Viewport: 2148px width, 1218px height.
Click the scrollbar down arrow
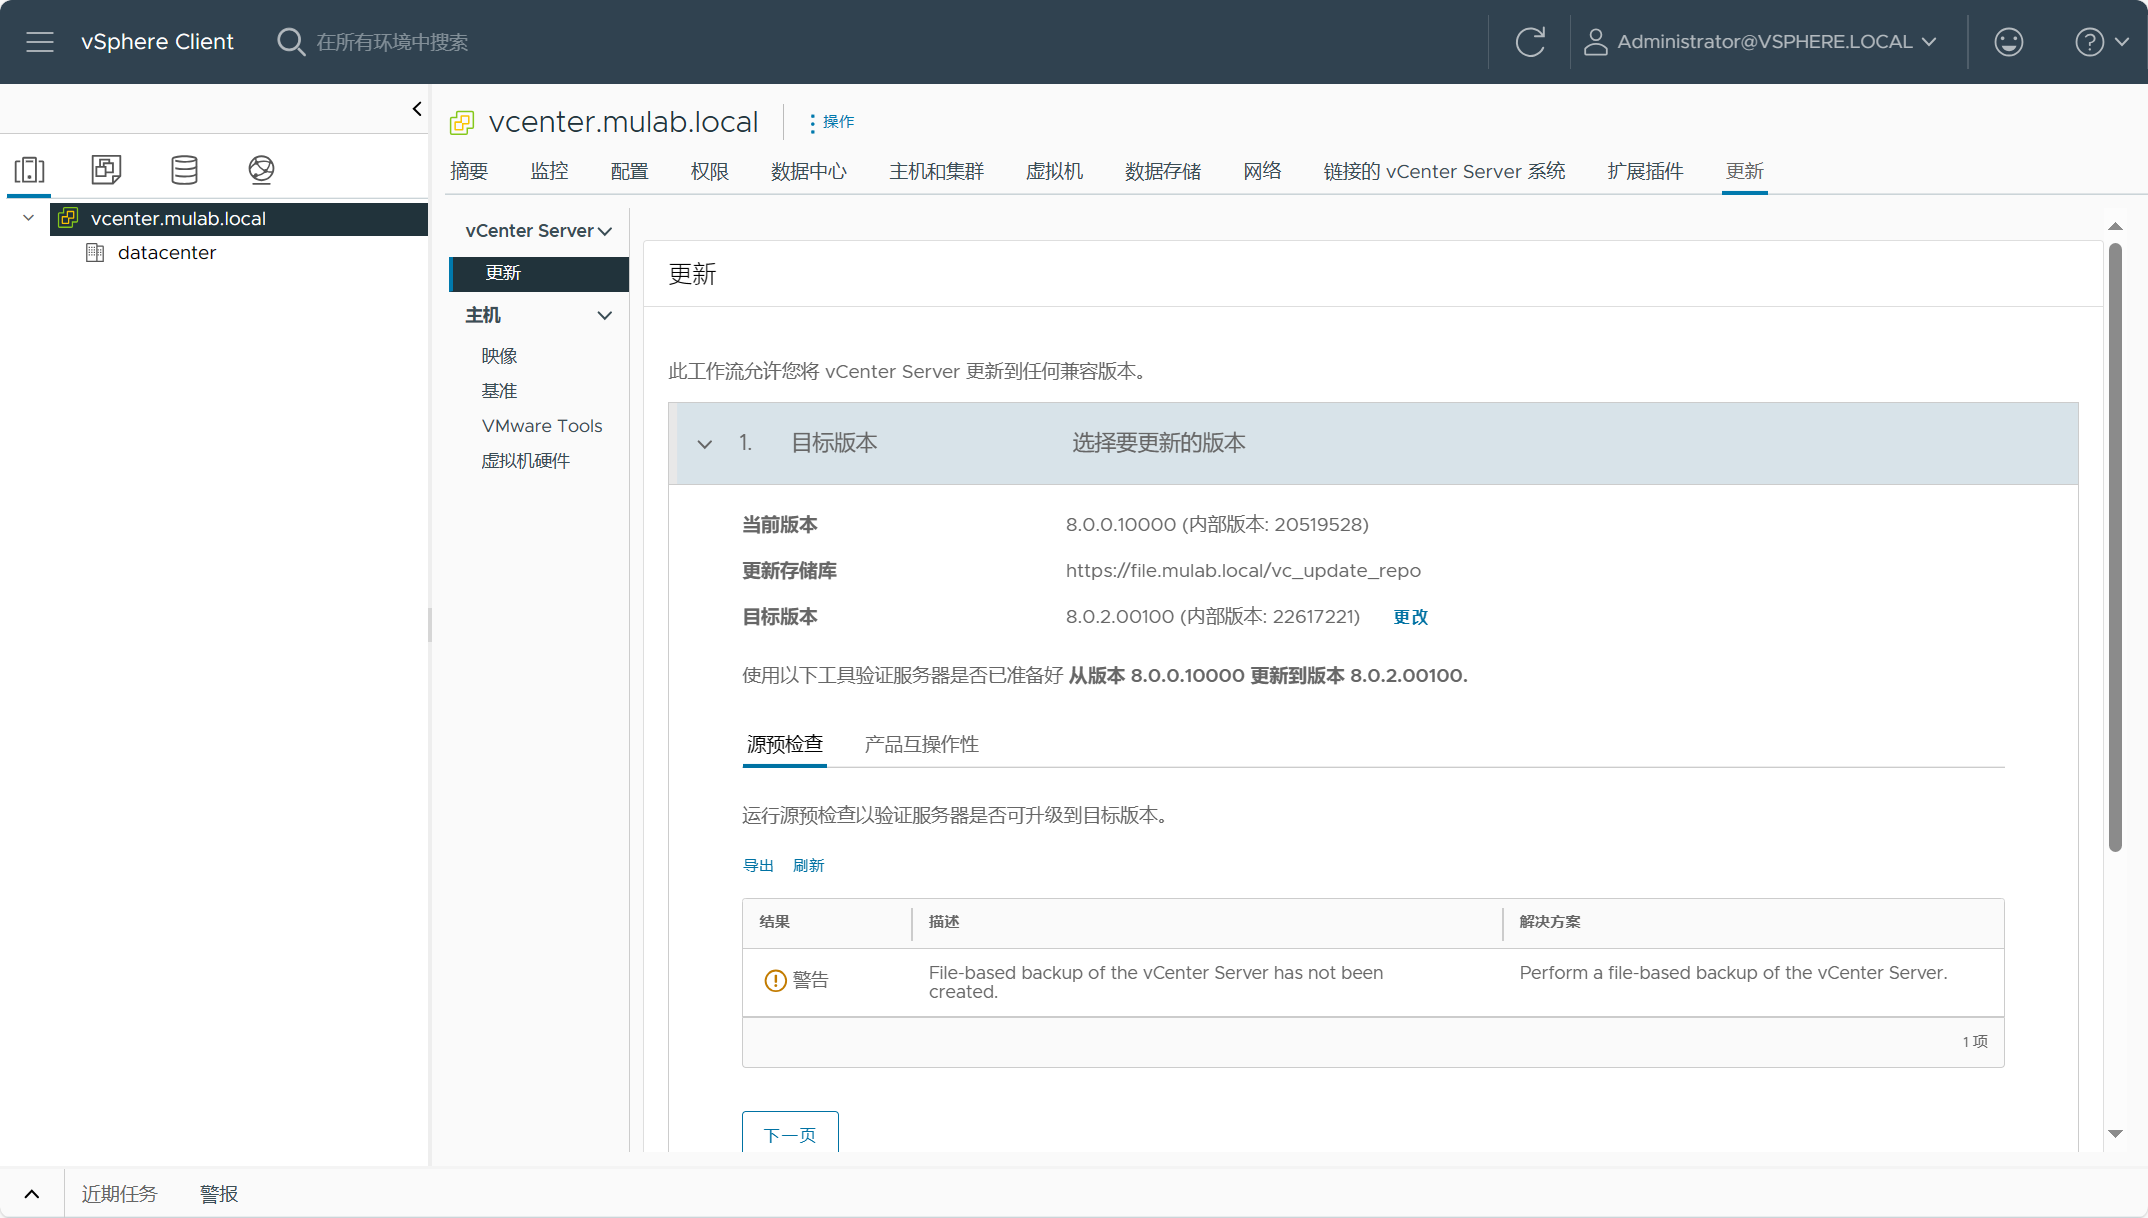(2115, 1134)
